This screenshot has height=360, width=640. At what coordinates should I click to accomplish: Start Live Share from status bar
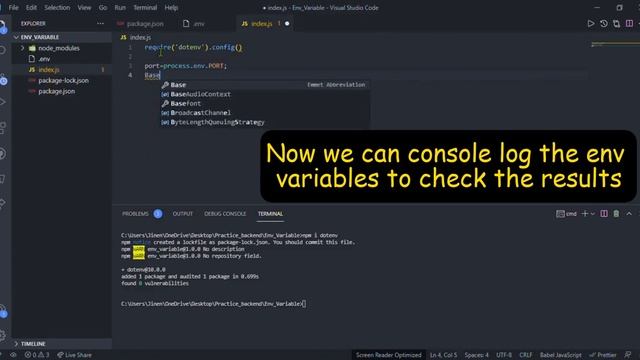pyautogui.click(x=74, y=355)
